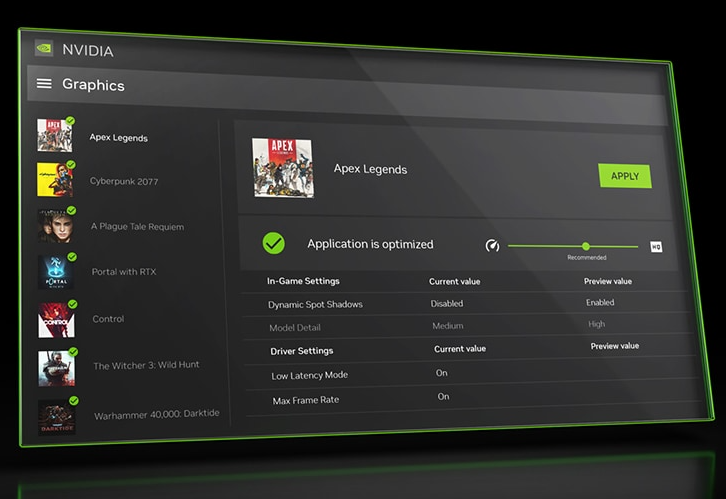This screenshot has height=499, width=726.
Task: Click the optimization slider Recommended handle
Action: coord(586,246)
